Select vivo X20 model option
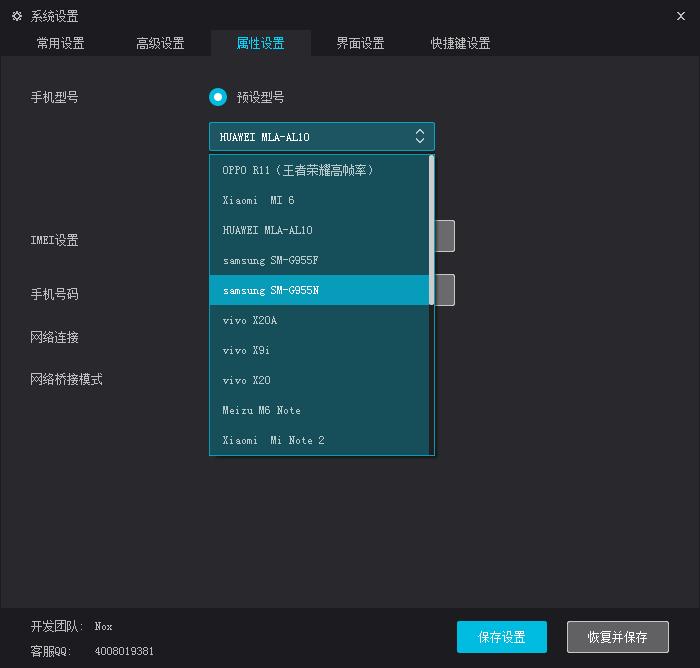 coord(319,380)
